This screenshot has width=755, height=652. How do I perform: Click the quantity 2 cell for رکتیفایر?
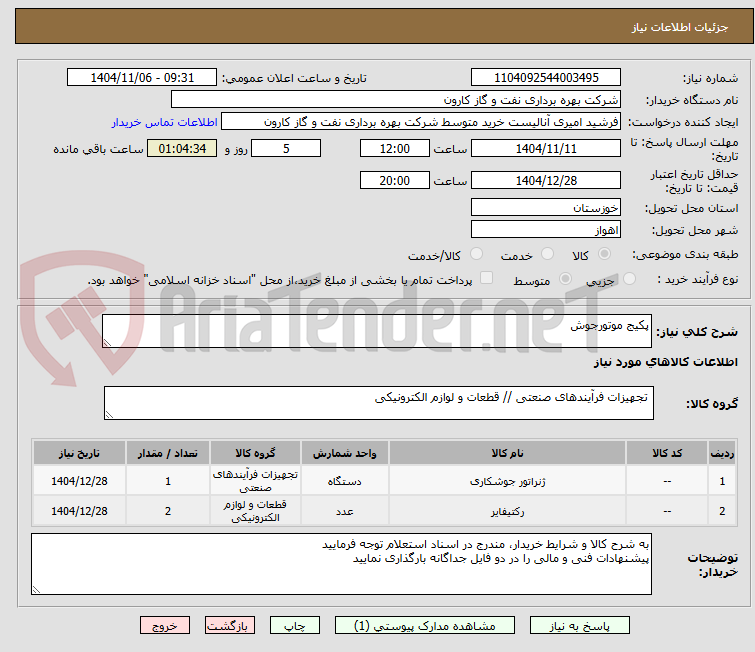[x=168, y=511]
